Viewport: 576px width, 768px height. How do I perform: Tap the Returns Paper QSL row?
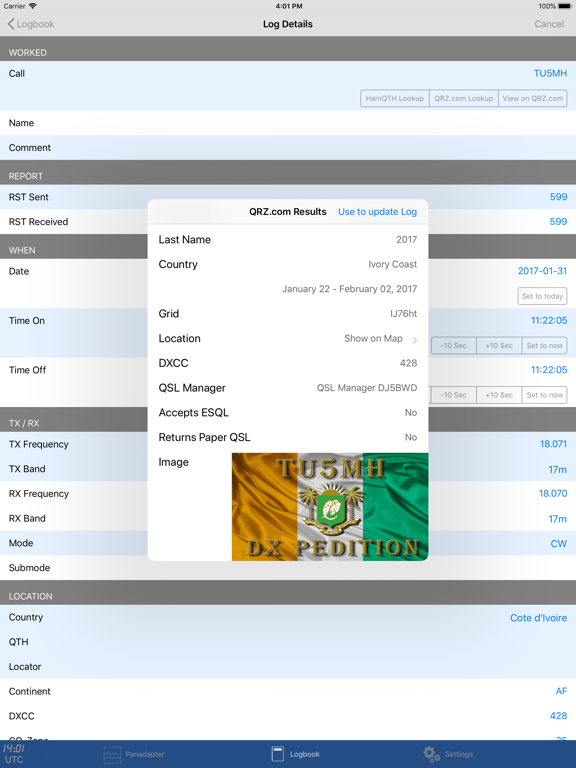288,437
